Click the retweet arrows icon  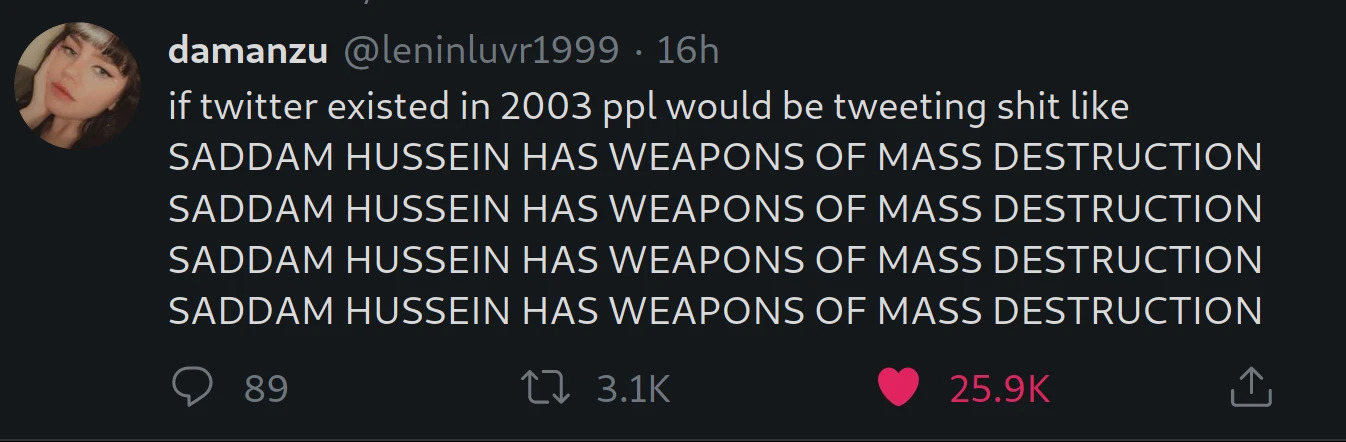tap(548, 387)
